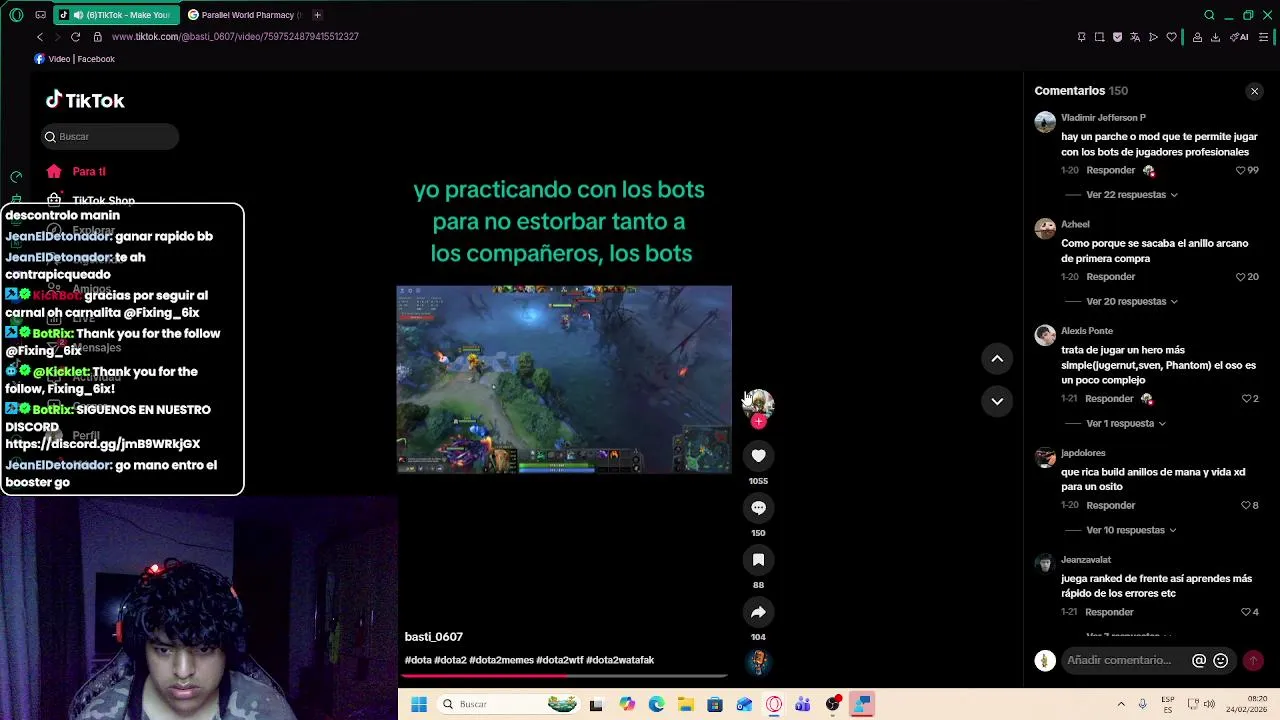Expand Ver 1 respuesta
This screenshot has height=720, width=1280.
[x=1125, y=423]
